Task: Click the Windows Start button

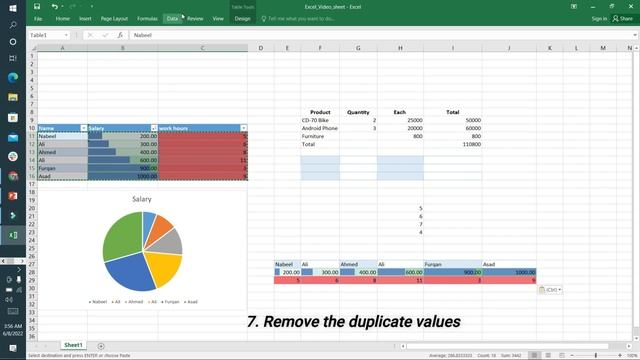Action: pos(13,8)
